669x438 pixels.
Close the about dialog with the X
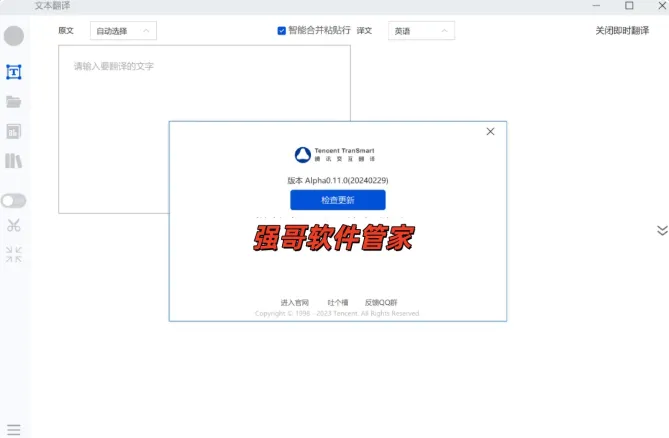point(490,131)
